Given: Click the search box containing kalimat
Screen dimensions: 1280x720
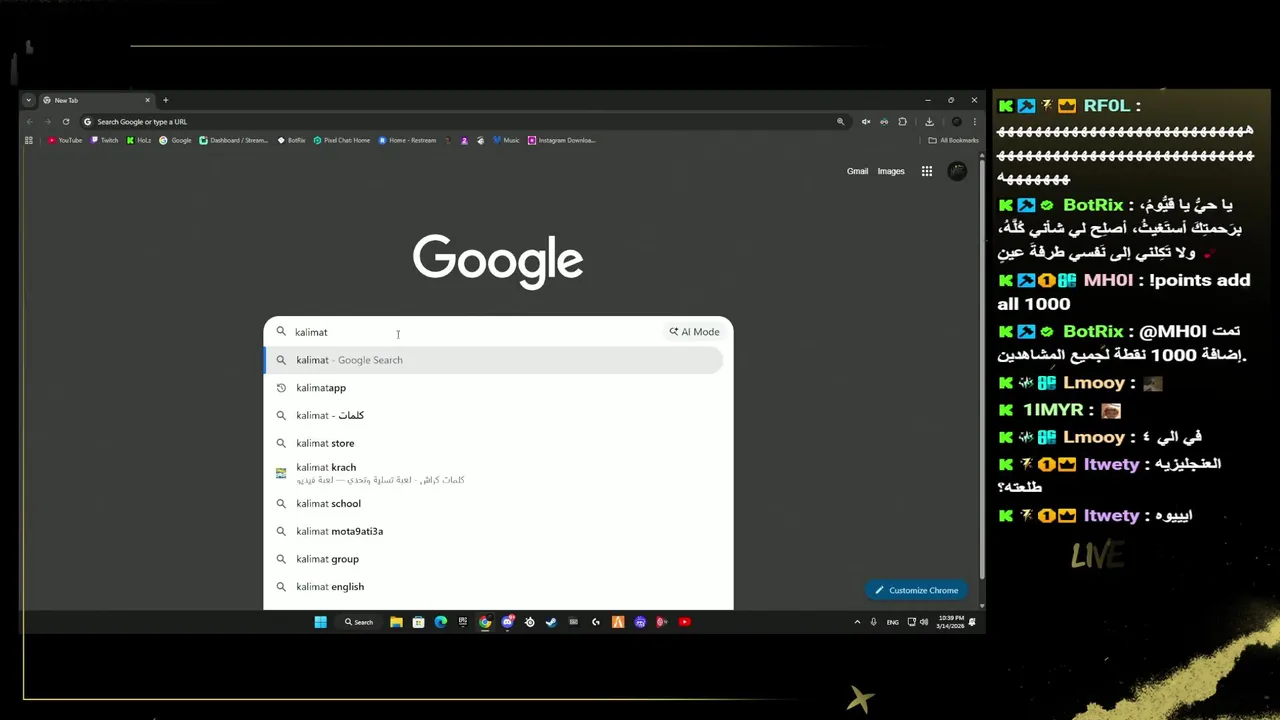Looking at the screenshot, I should point(465,332).
